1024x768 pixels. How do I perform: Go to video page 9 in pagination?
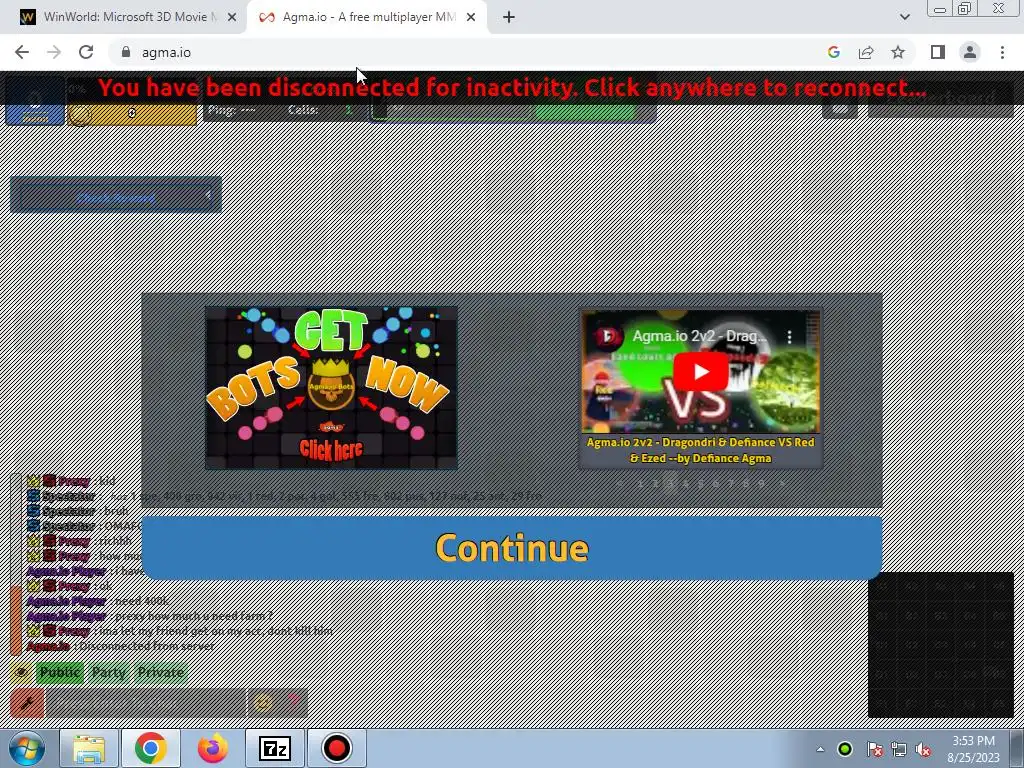pyautogui.click(x=761, y=483)
